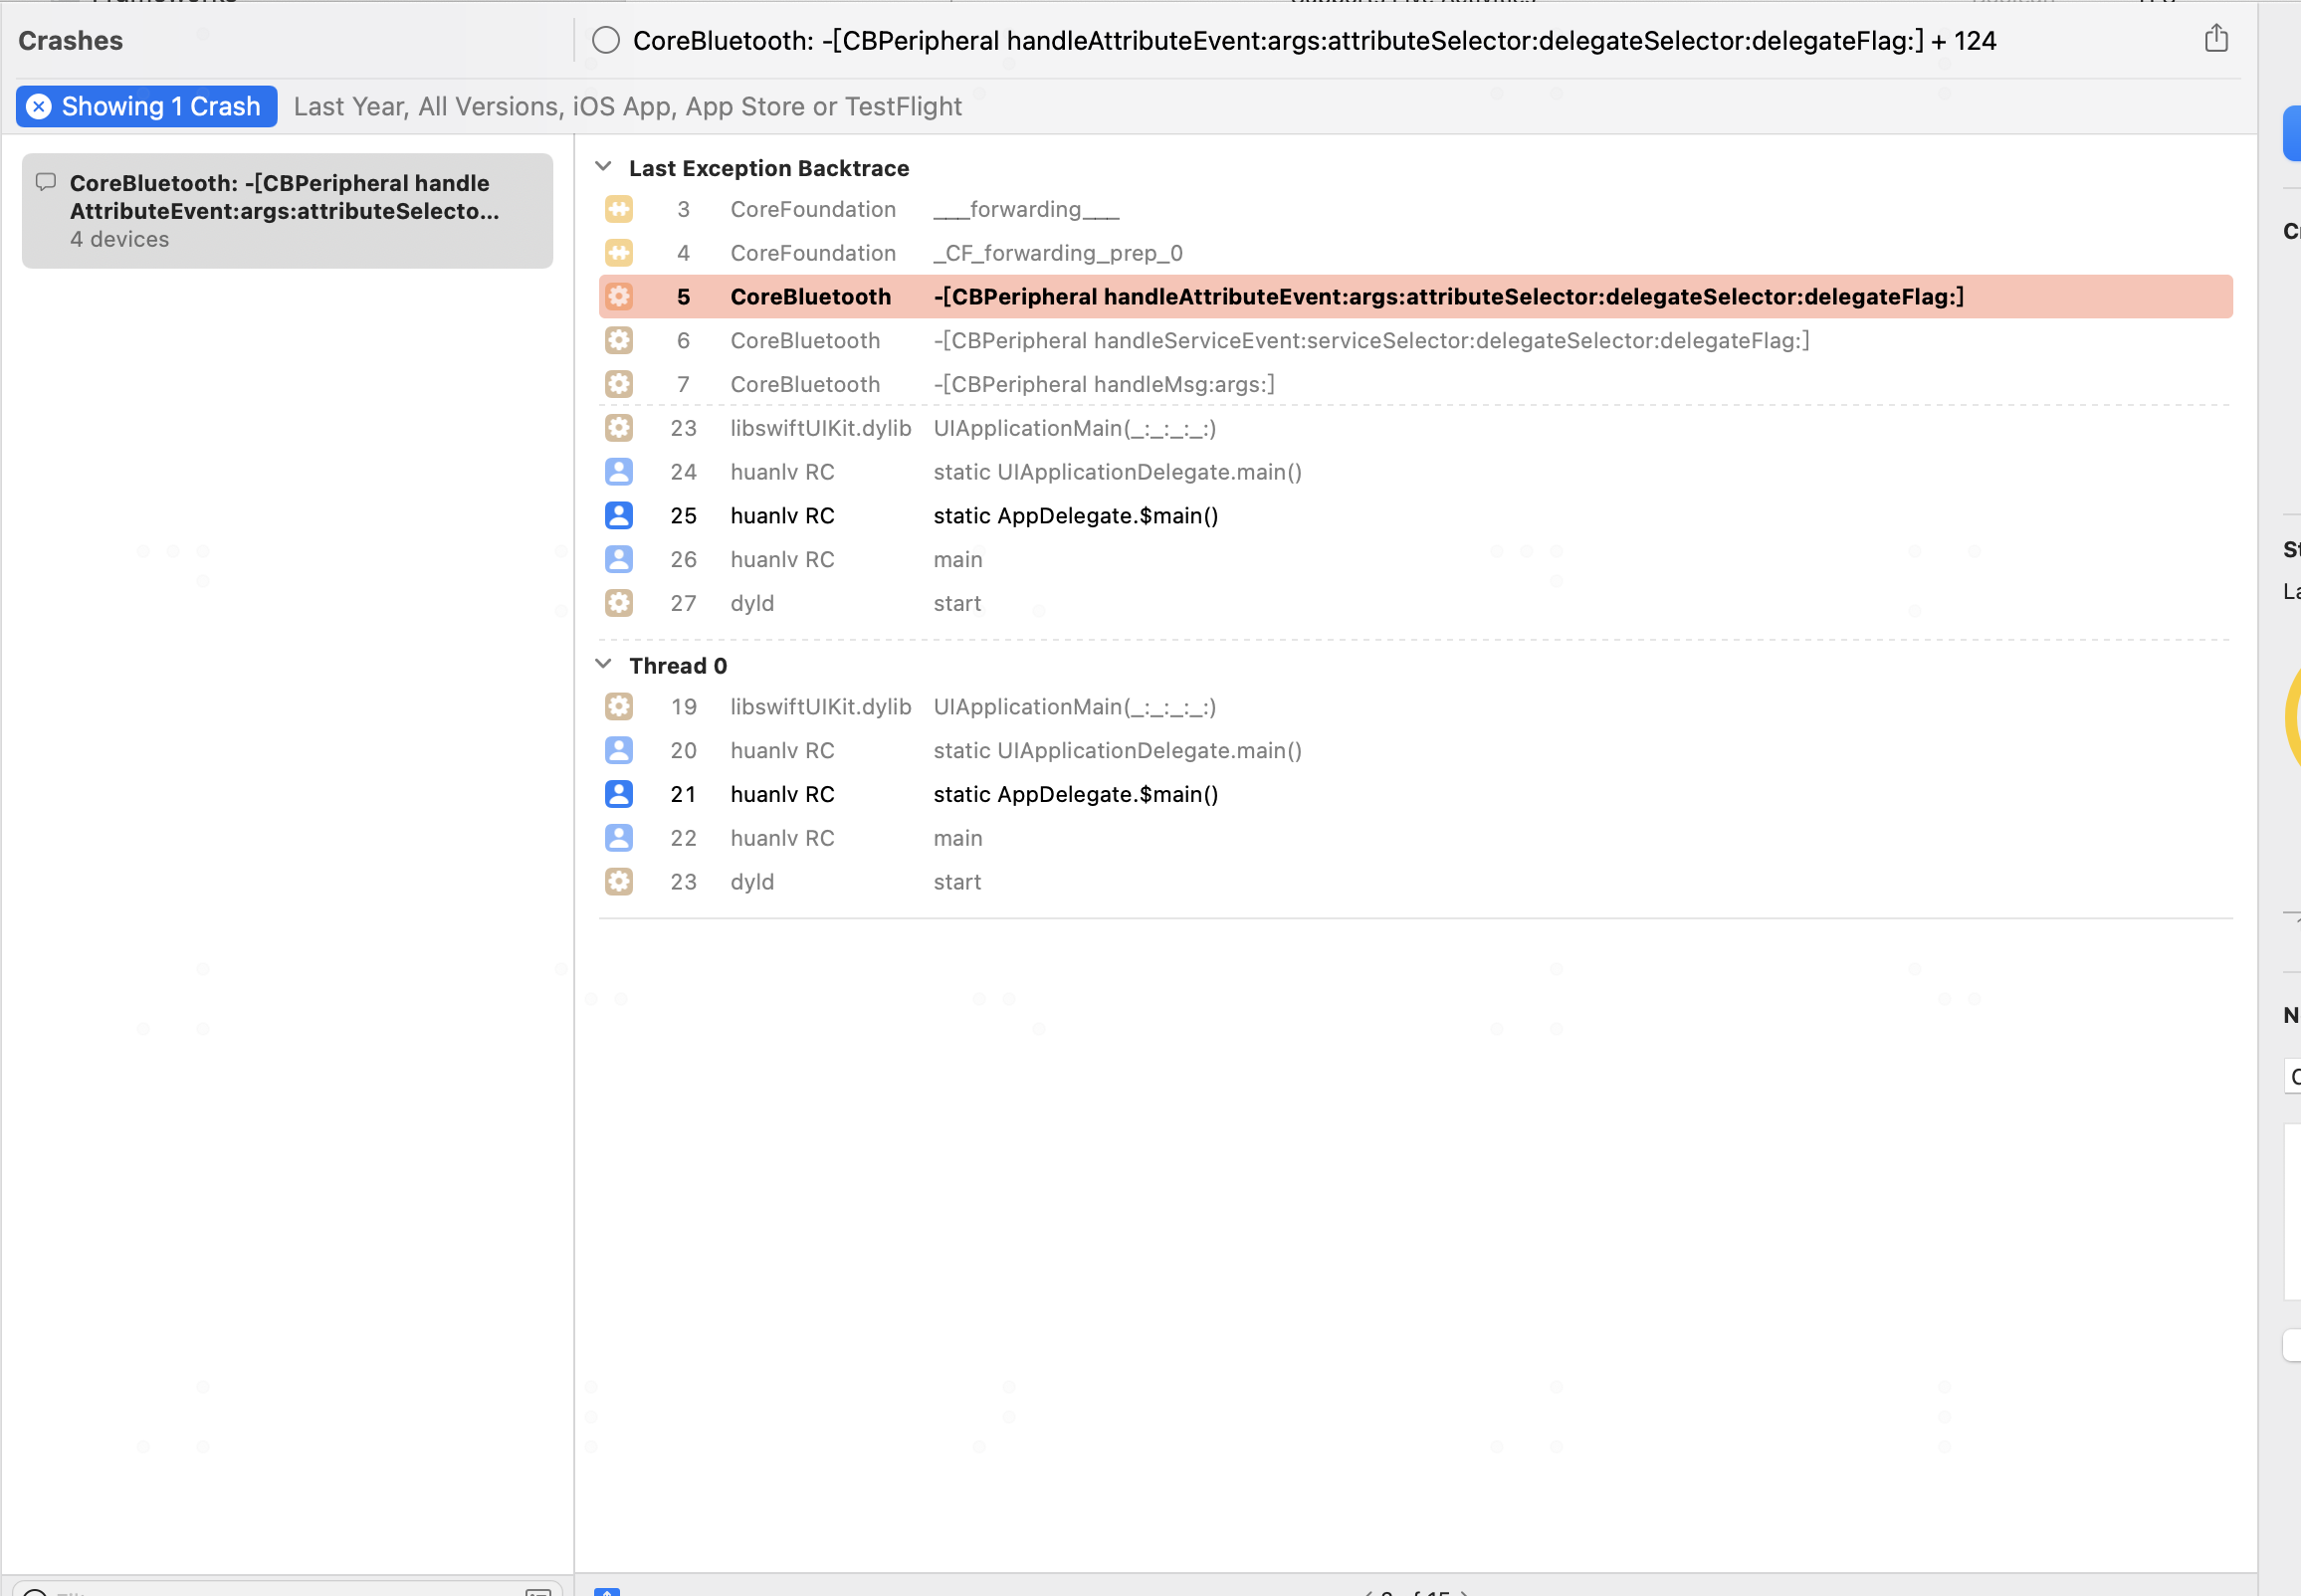The width and height of the screenshot is (2301, 1596).
Task: Select frame 6 handleServiceEvent row
Action: tap(1370, 341)
